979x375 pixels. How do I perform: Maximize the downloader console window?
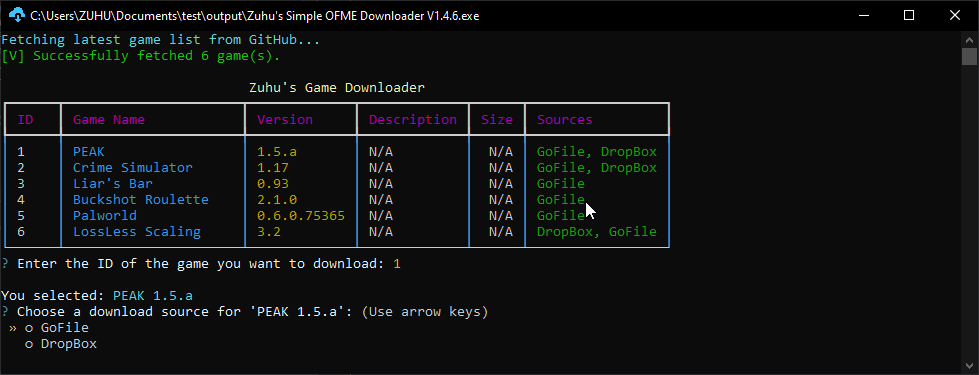pos(909,16)
